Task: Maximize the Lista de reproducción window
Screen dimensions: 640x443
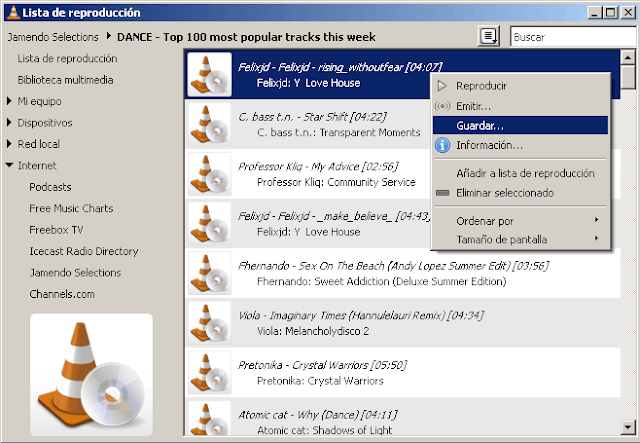Action: (611, 13)
